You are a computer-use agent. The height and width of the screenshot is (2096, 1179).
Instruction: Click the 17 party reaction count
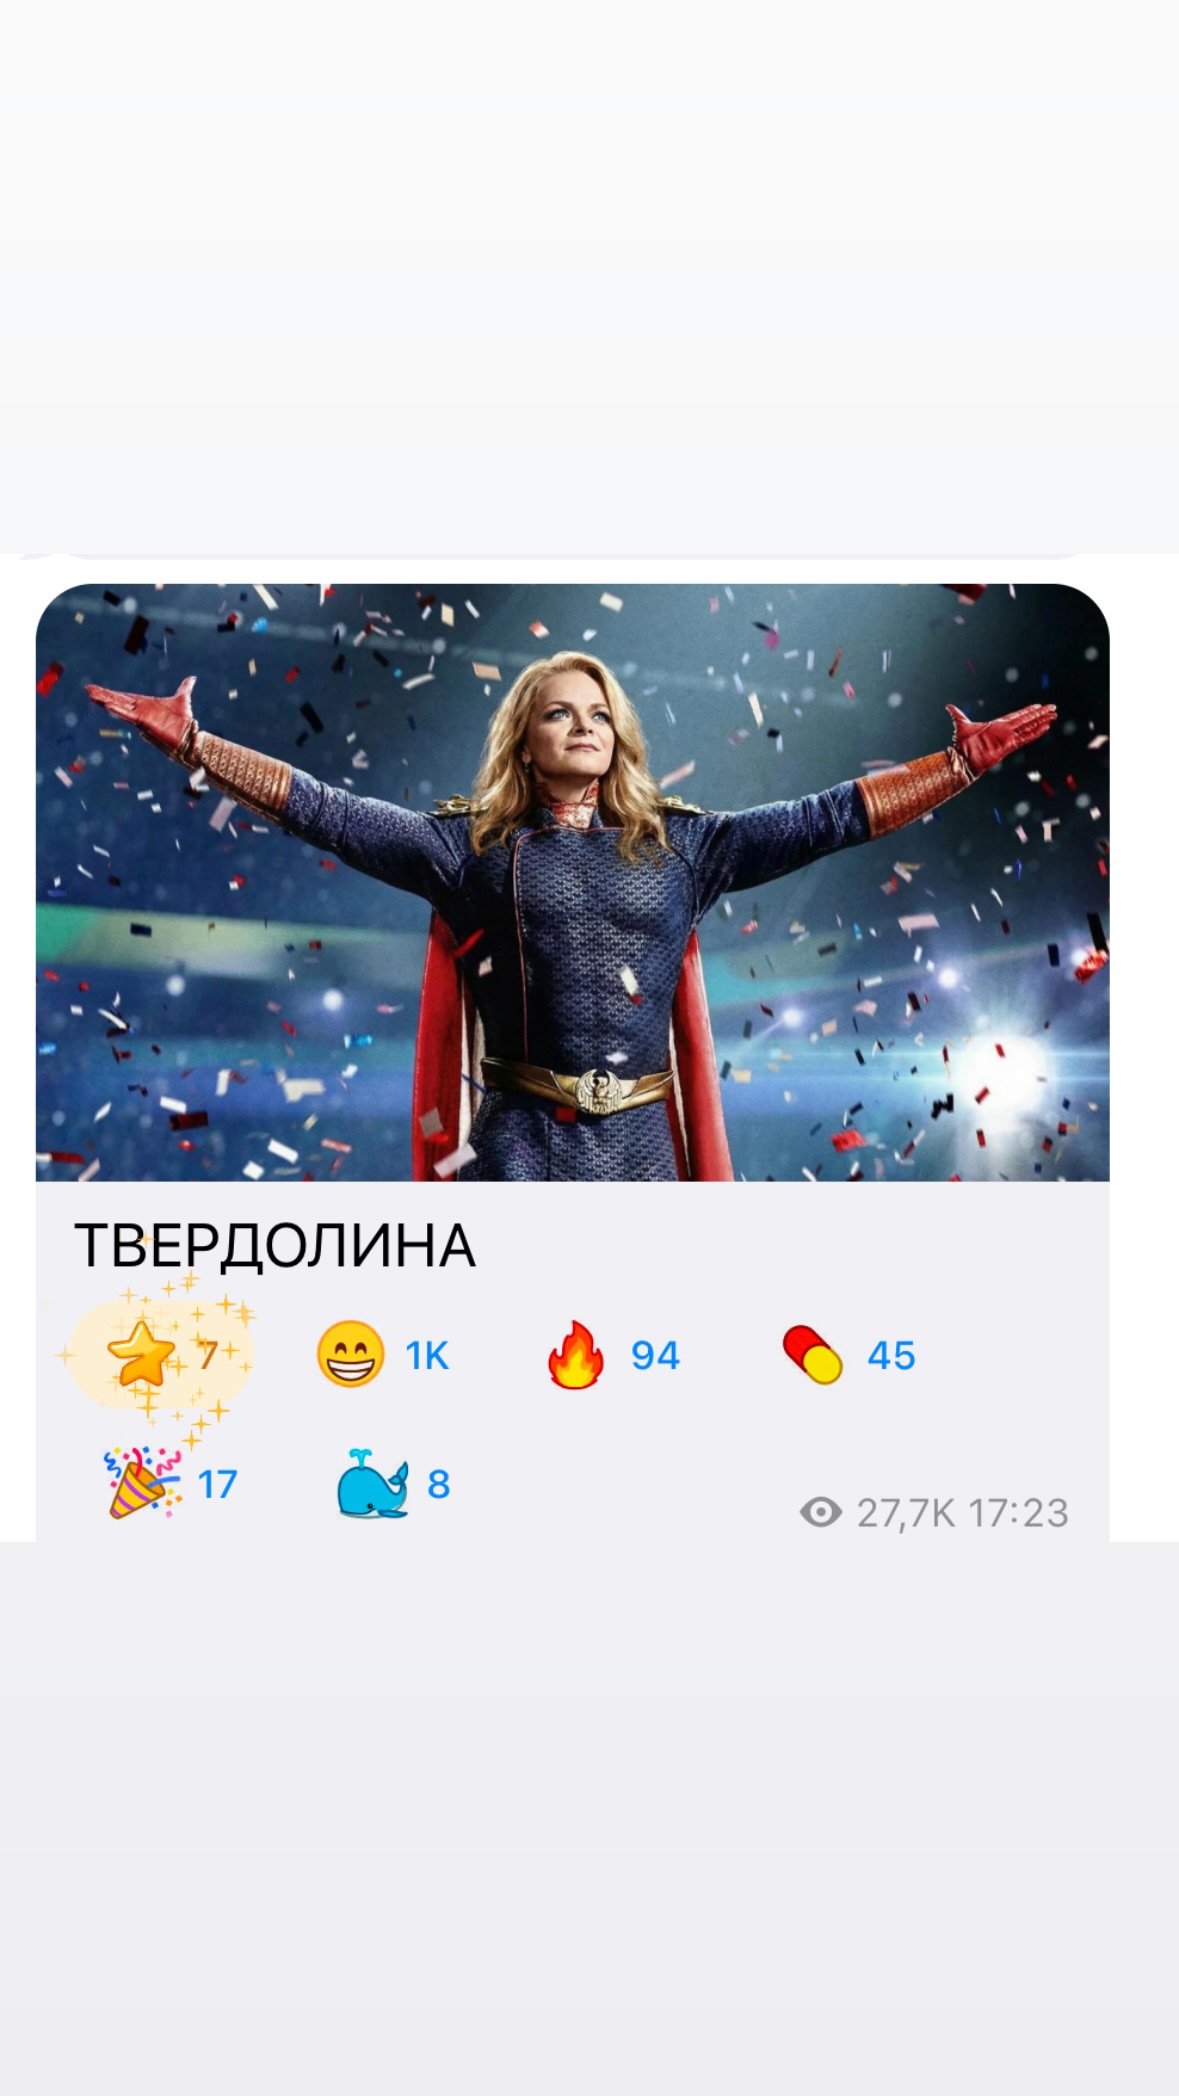tap(217, 1484)
